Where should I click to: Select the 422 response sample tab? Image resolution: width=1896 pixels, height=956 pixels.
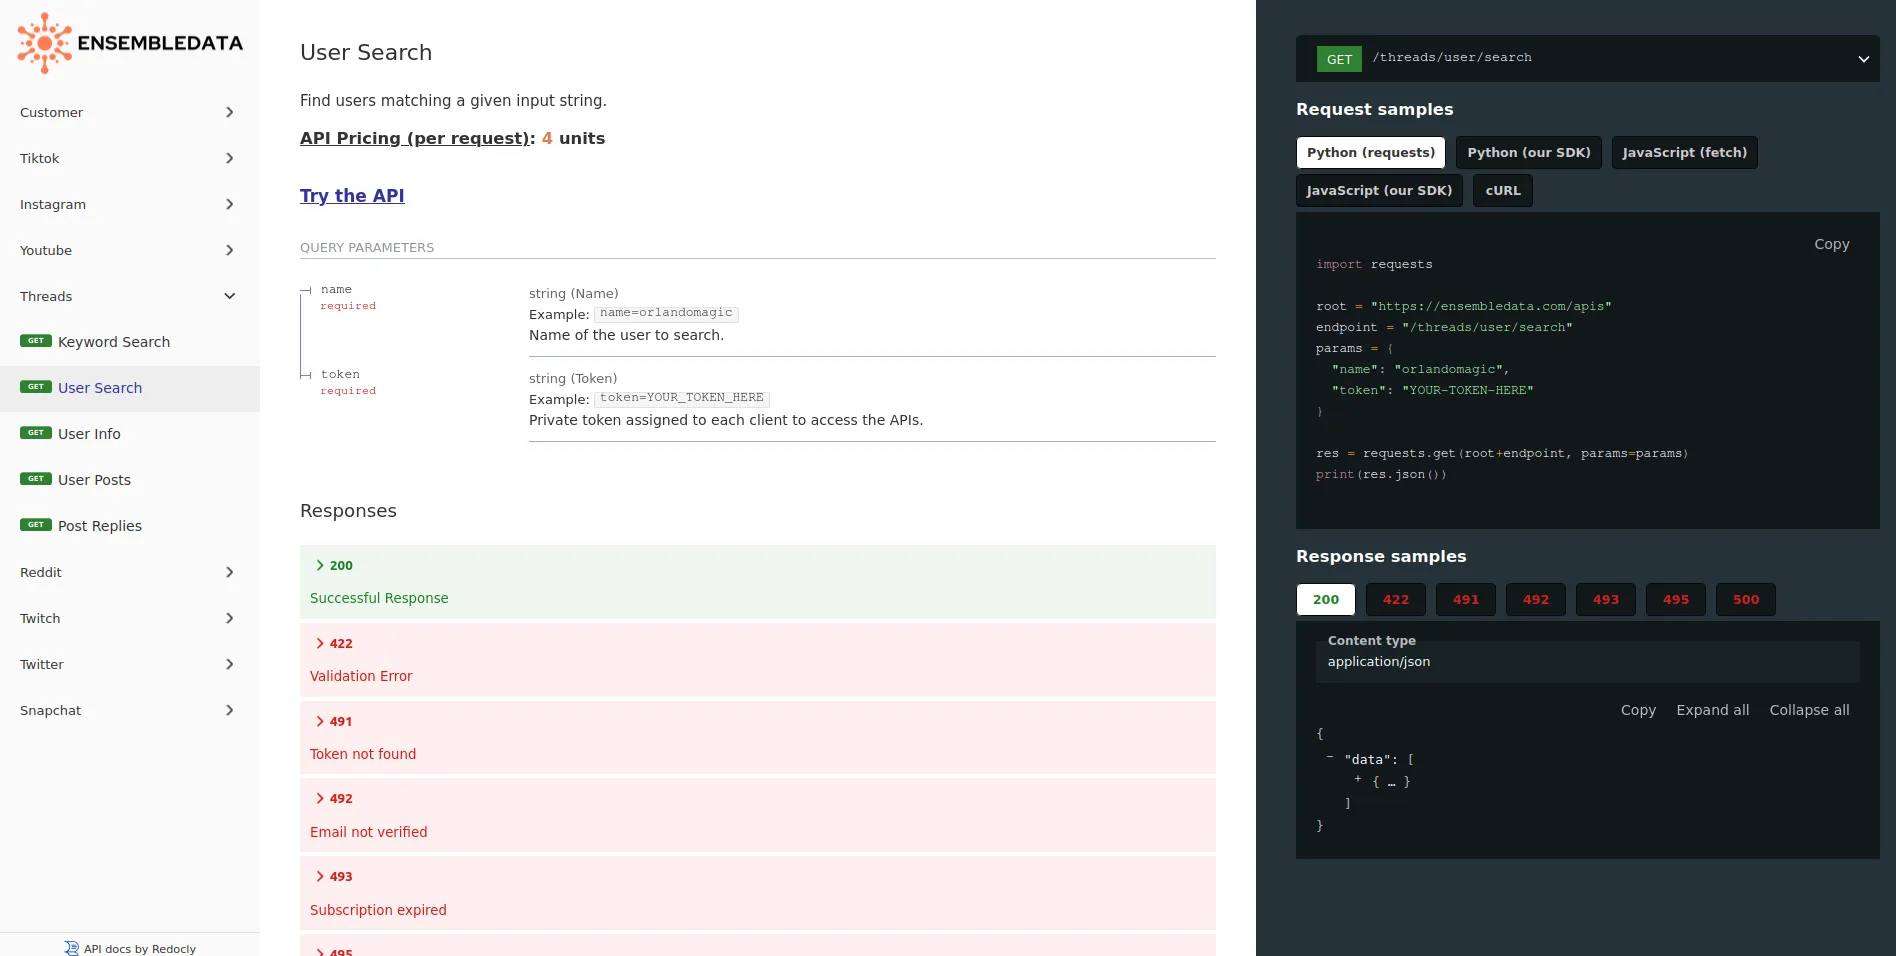click(x=1396, y=599)
